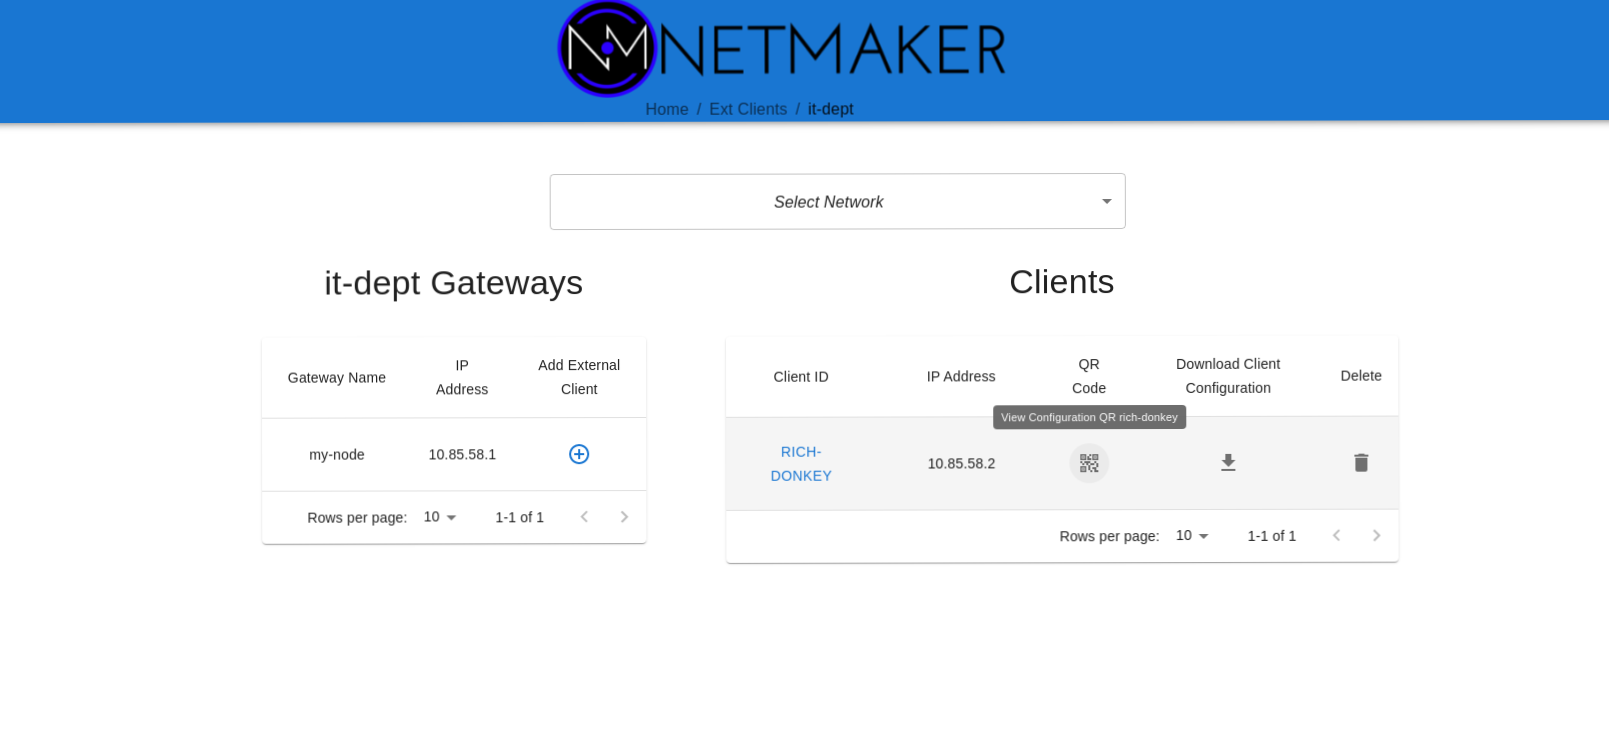Select the my-node gateway row
This screenshot has height=738, width=1609.
click(x=337, y=455)
